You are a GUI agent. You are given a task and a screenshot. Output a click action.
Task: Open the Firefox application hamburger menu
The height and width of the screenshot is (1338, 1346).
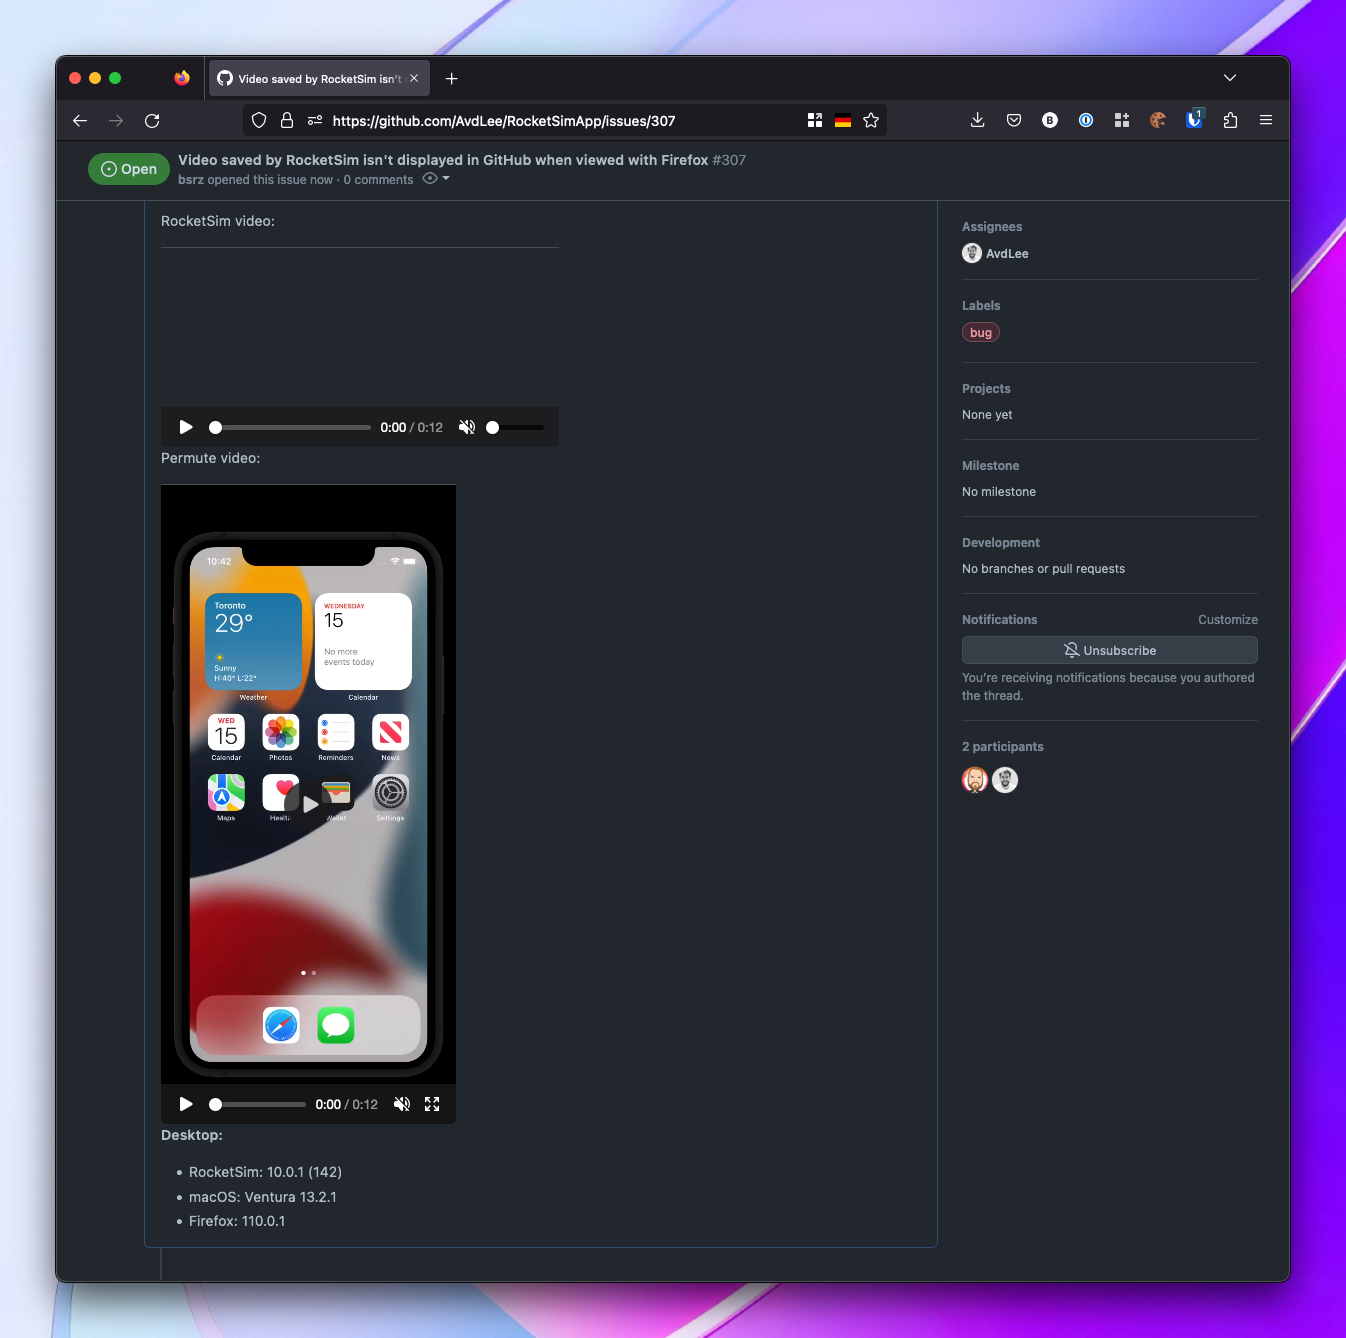pos(1266,120)
